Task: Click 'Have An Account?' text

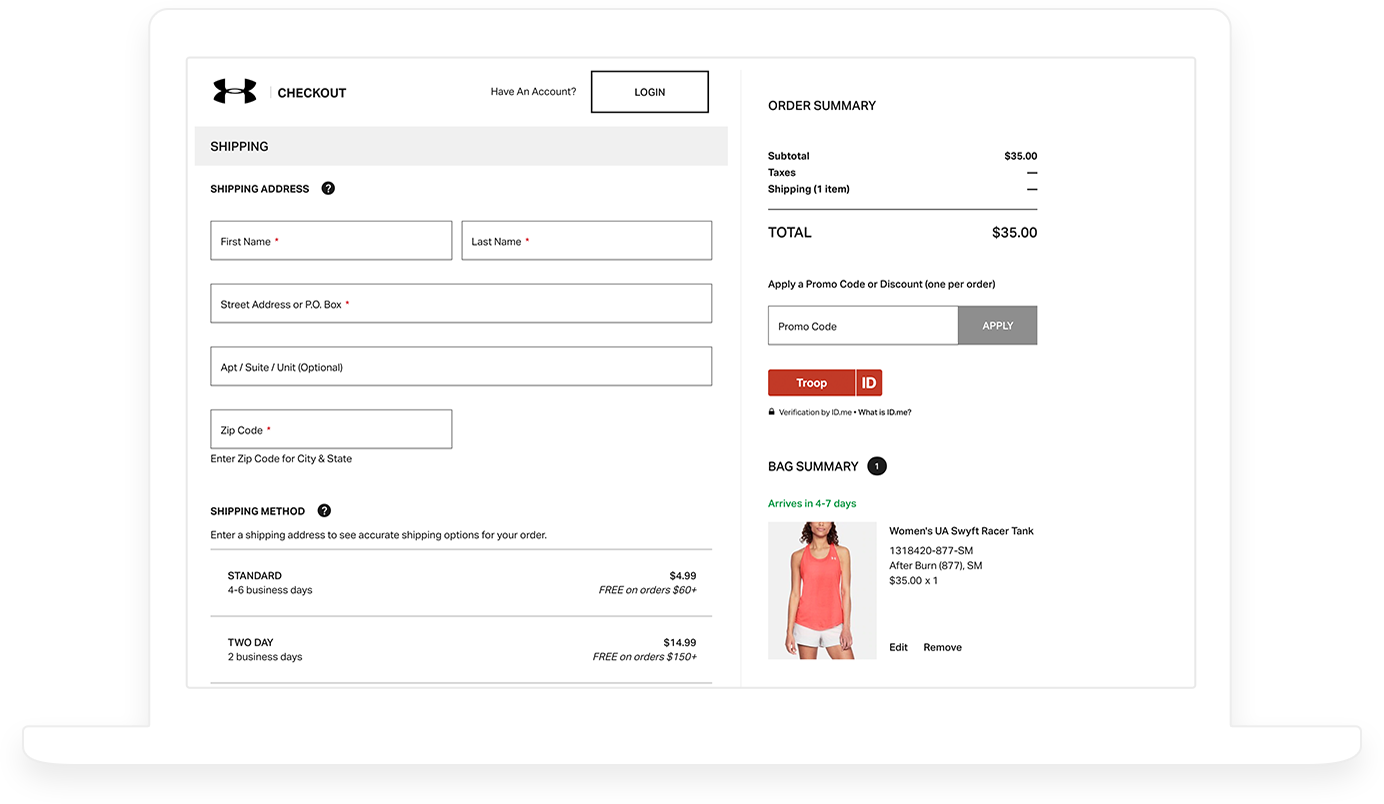Action: 533,92
